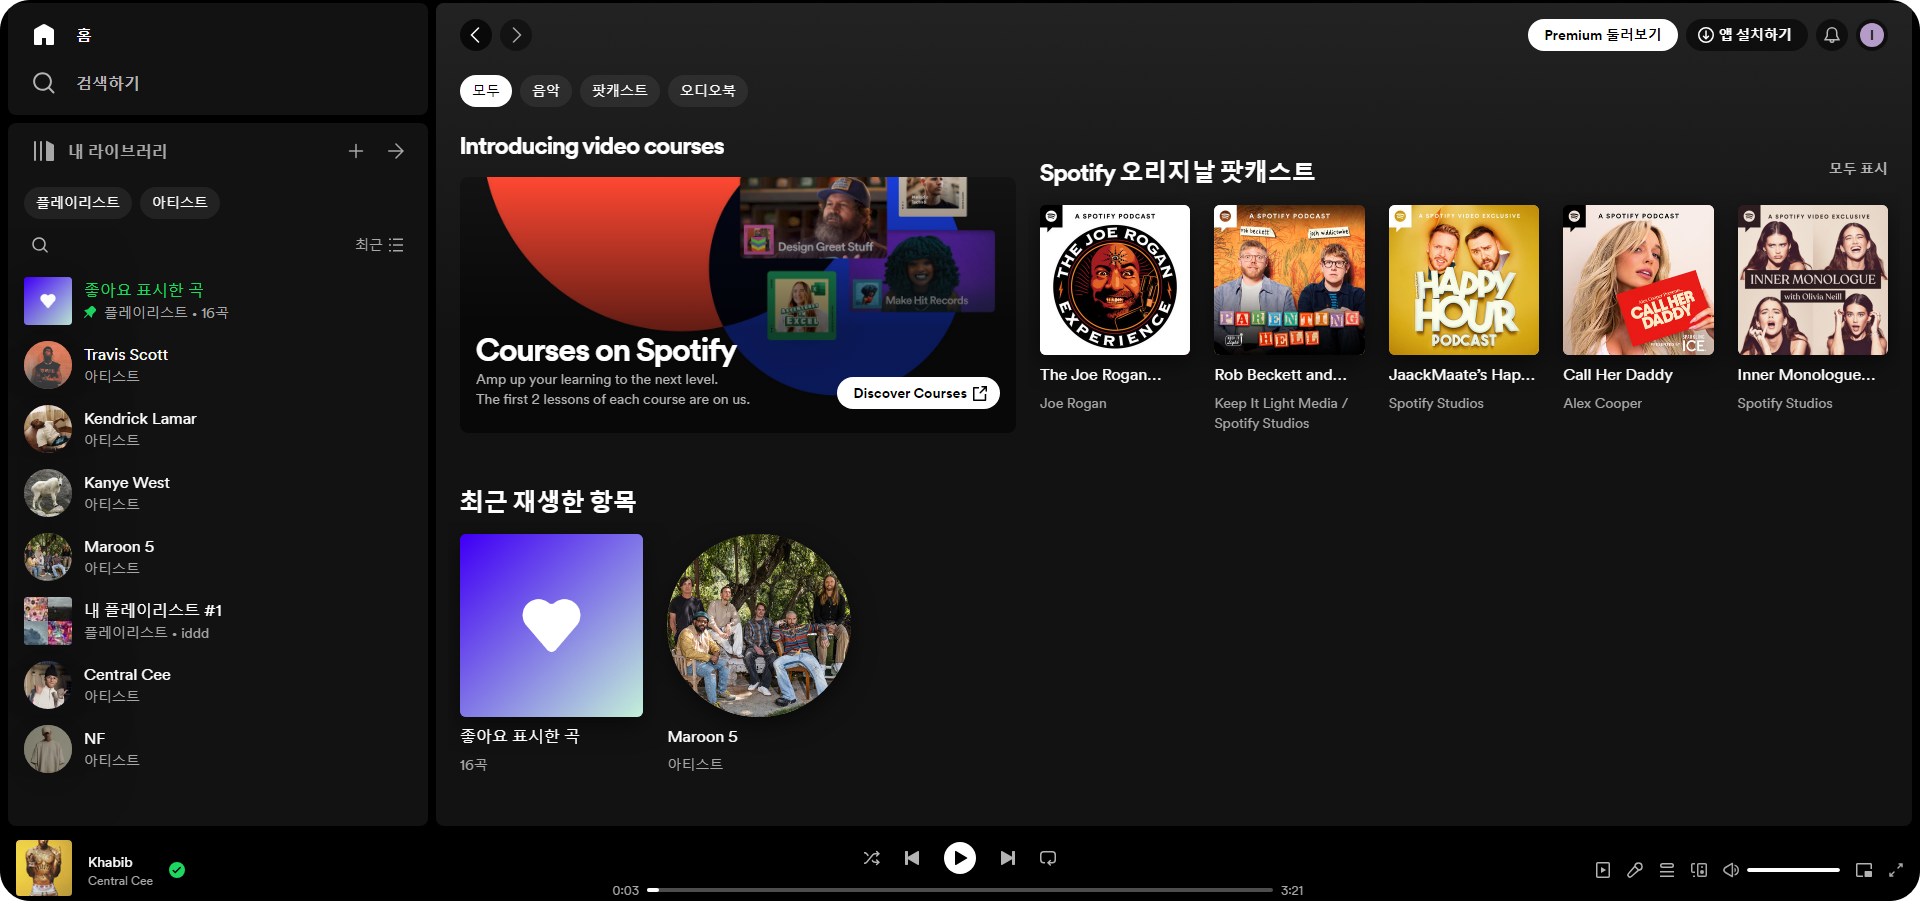
Task: Enter full screen with expand icon
Action: (1896, 870)
